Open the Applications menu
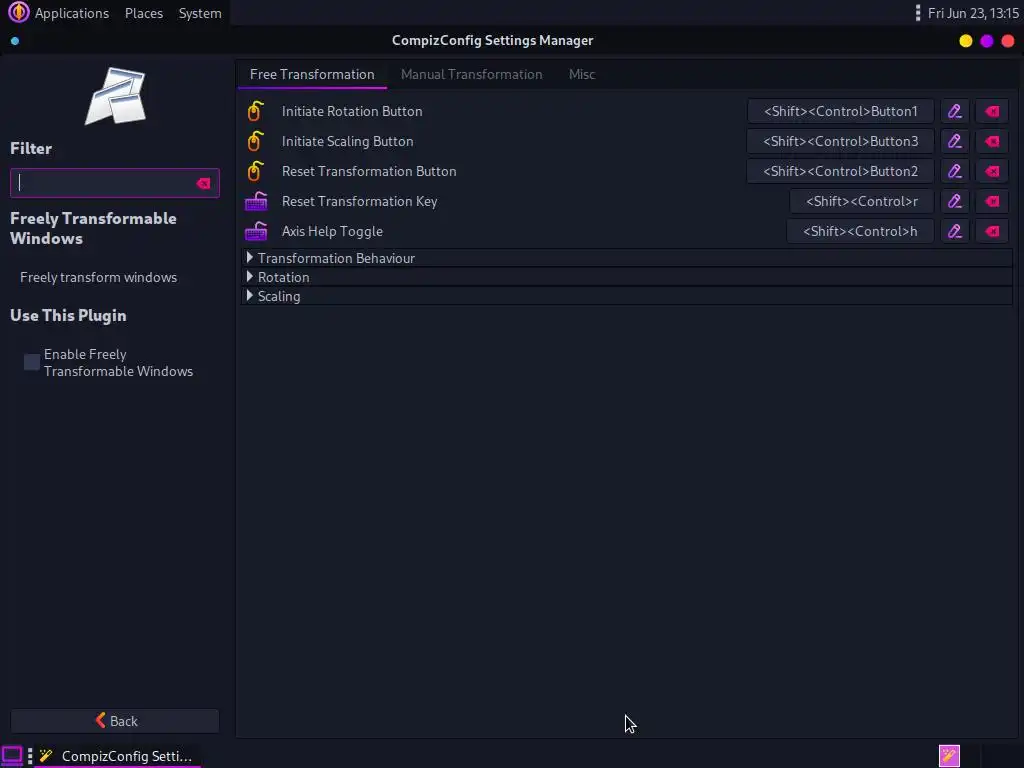Image resolution: width=1024 pixels, height=768 pixels. pyautogui.click(x=72, y=13)
